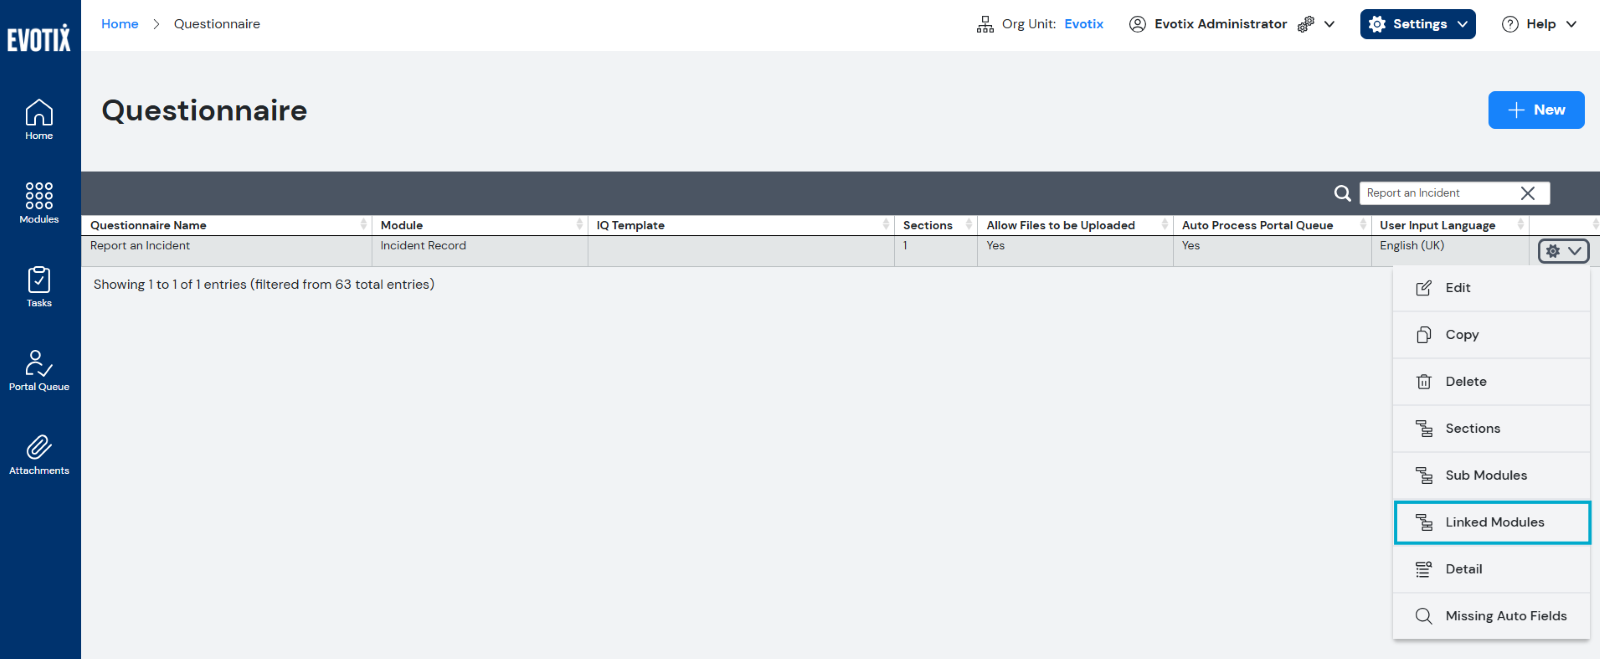The height and width of the screenshot is (659, 1600).
Task: Click the search magnifier icon
Action: pyautogui.click(x=1342, y=193)
